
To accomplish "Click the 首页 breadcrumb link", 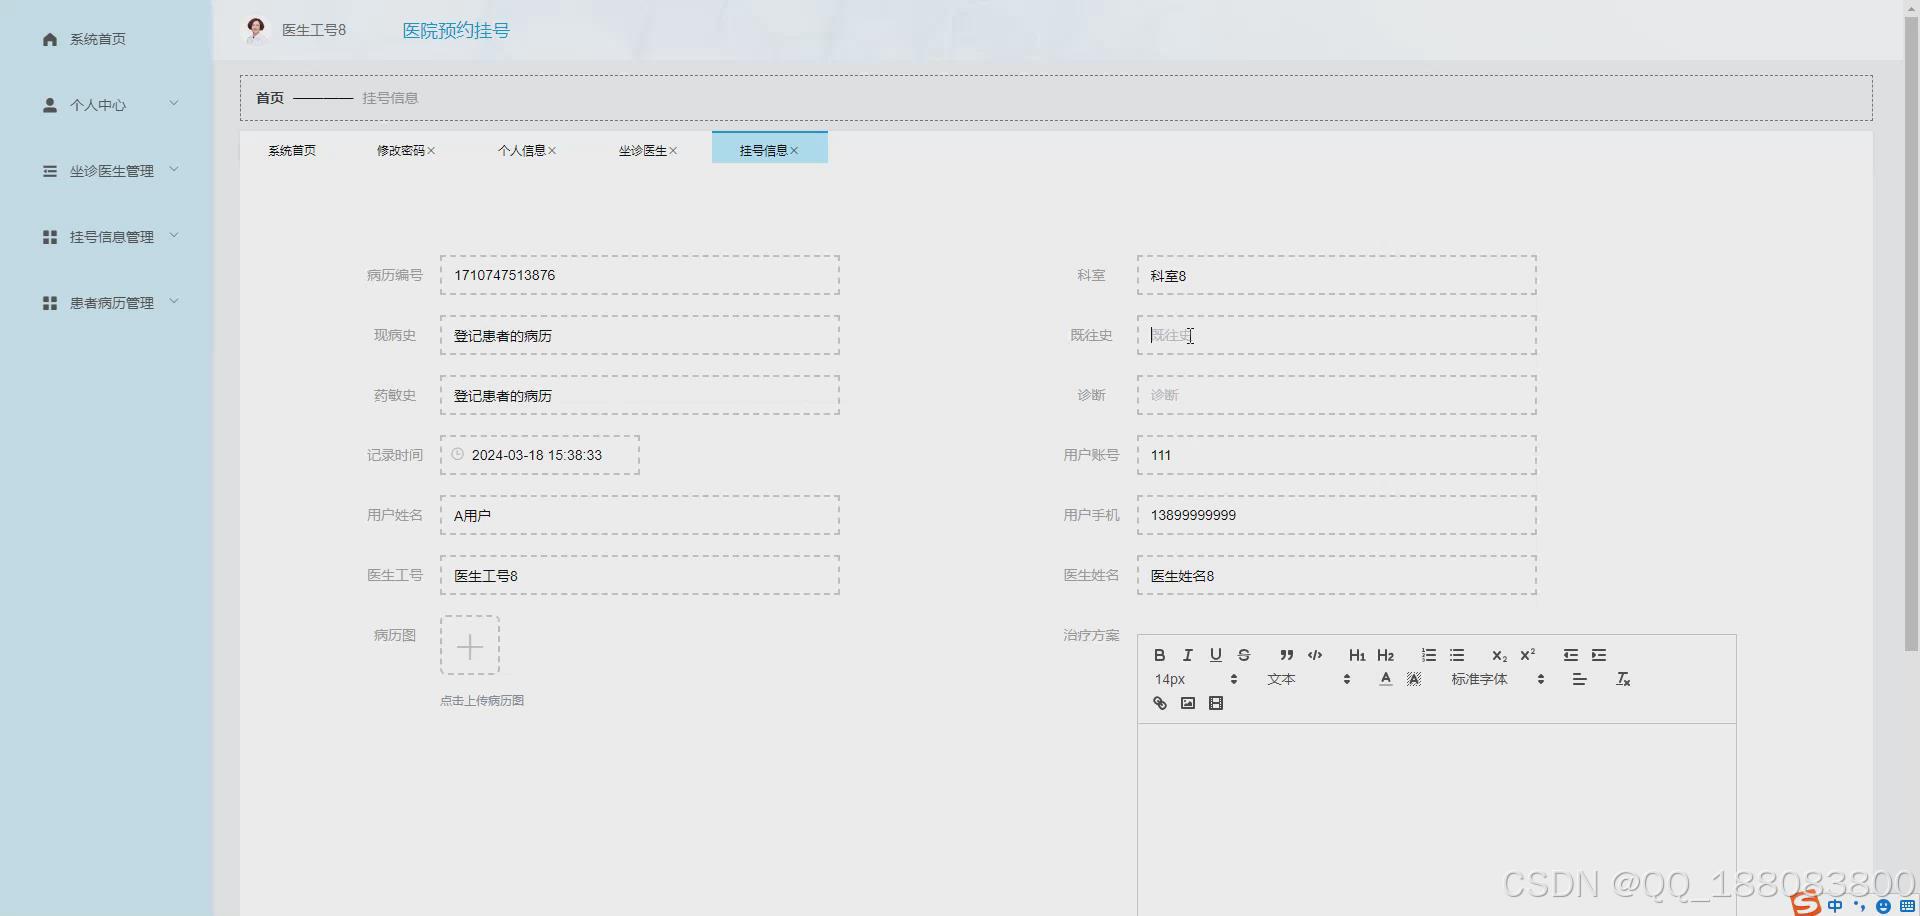I will click(x=269, y=97).
